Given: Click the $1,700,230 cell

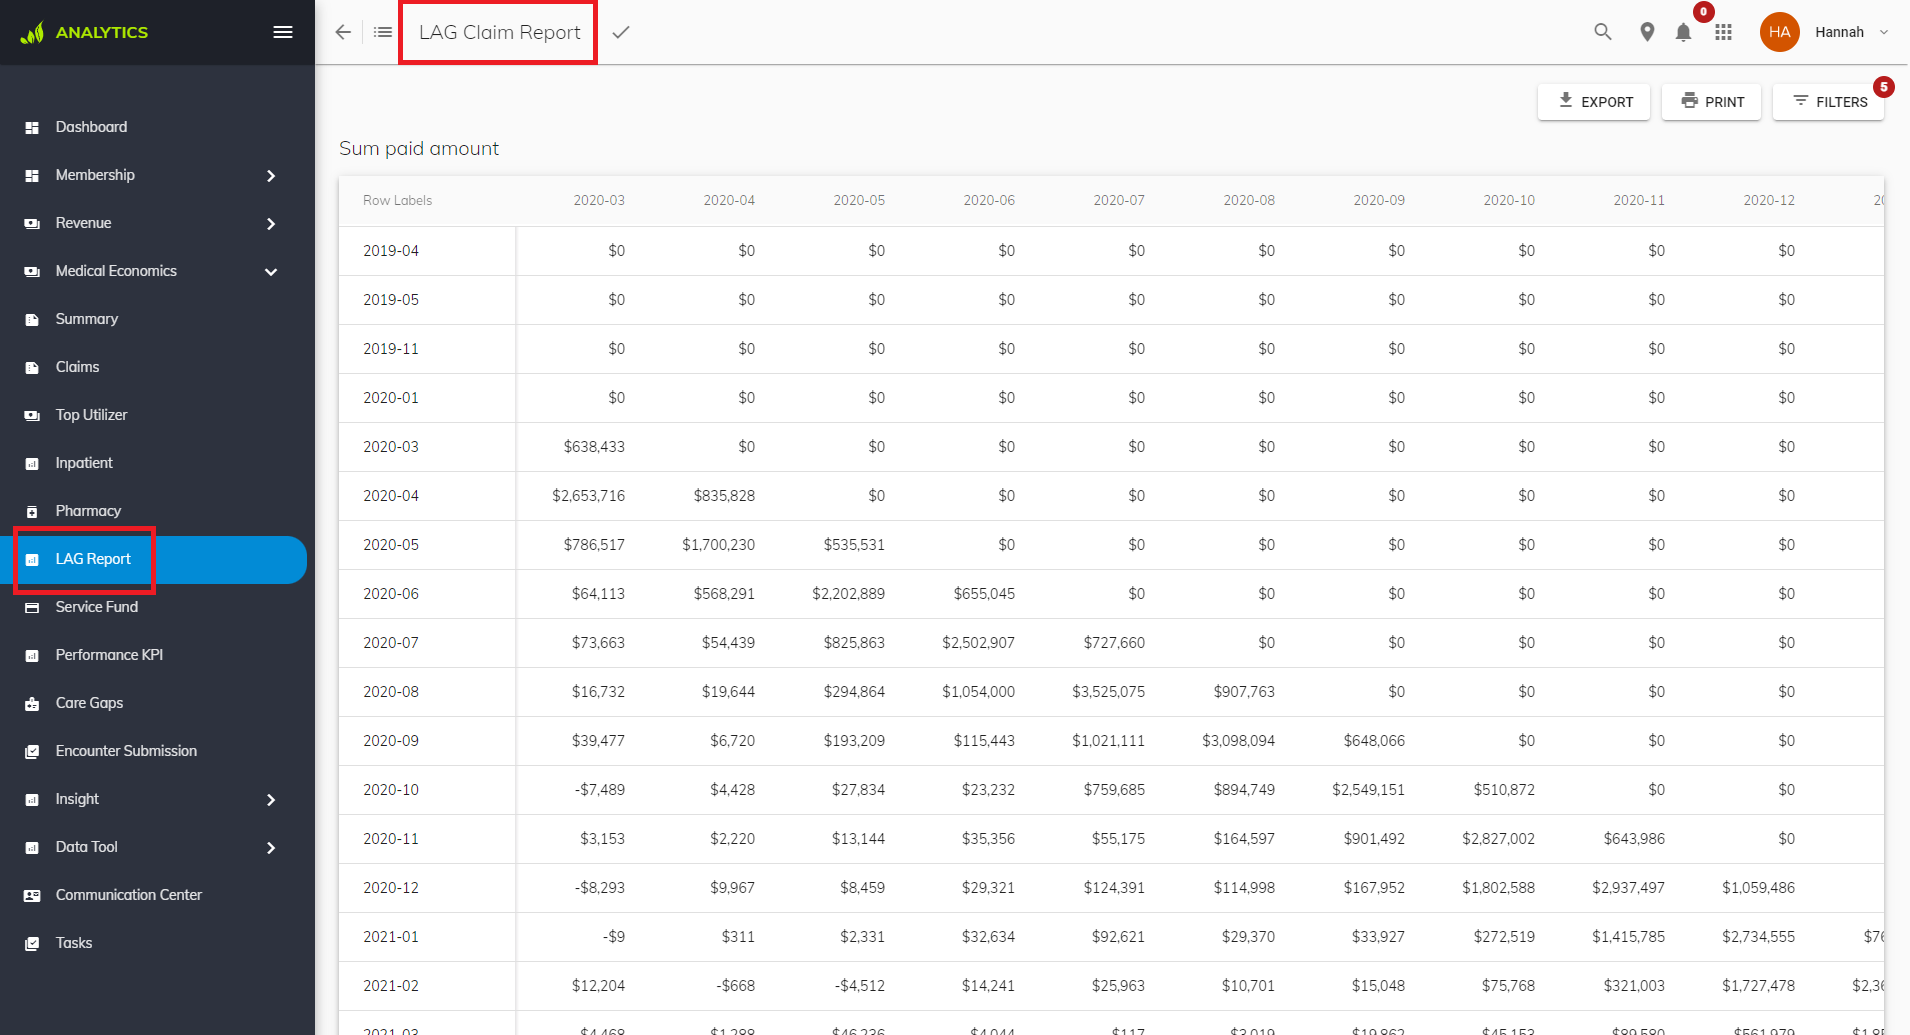Looking at the screenshot, I should coord(718,545).
